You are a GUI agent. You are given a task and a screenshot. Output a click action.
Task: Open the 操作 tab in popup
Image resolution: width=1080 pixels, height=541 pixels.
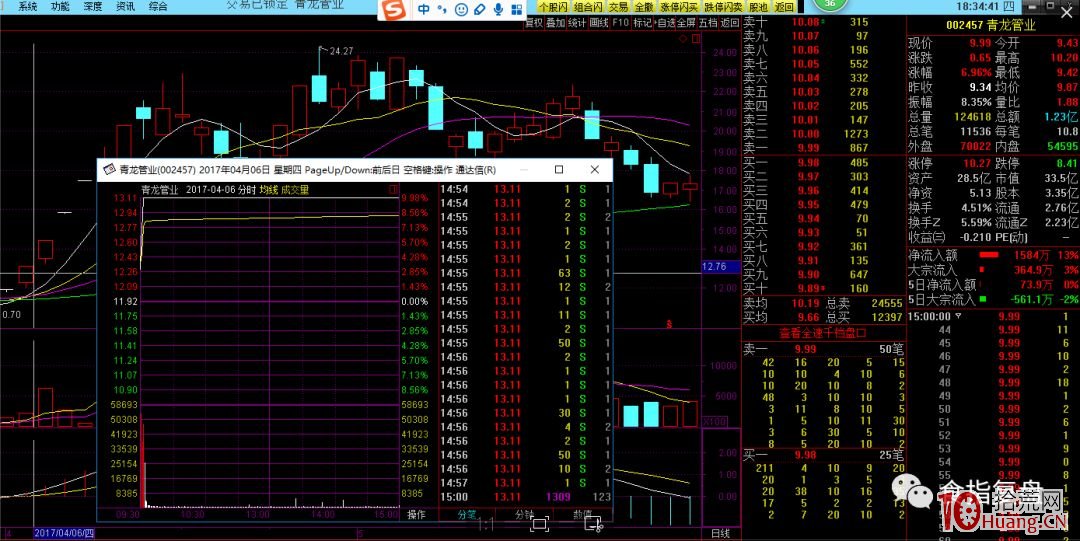click(x=417, y=514)
